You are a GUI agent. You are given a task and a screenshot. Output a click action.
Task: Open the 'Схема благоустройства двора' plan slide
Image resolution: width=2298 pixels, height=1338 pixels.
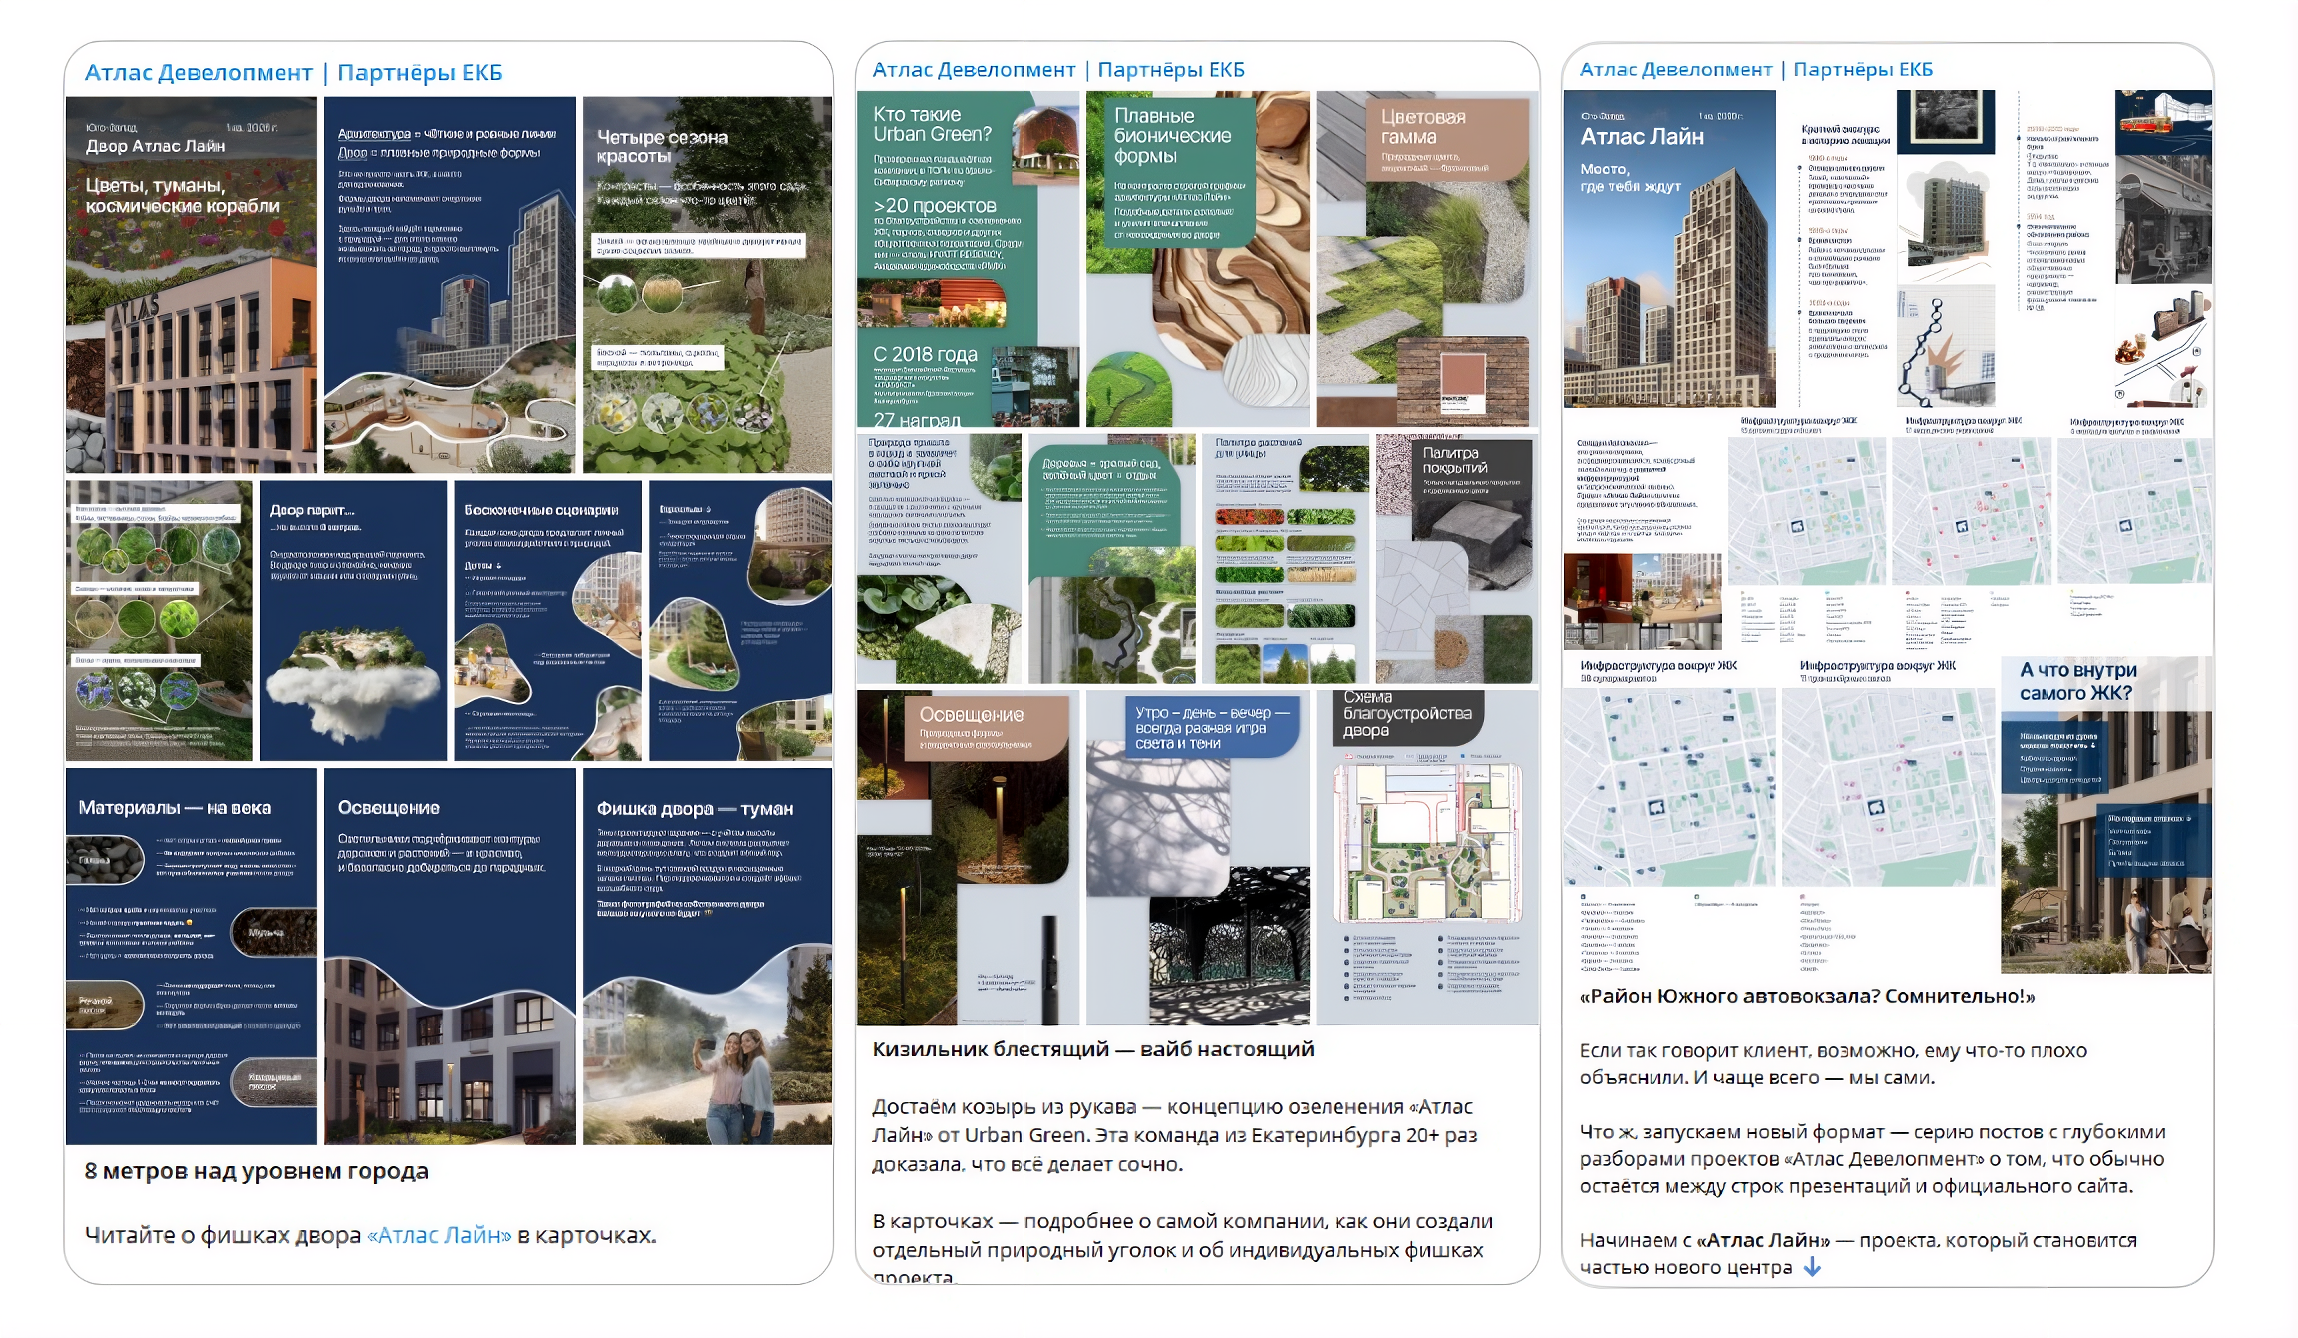1427,857
